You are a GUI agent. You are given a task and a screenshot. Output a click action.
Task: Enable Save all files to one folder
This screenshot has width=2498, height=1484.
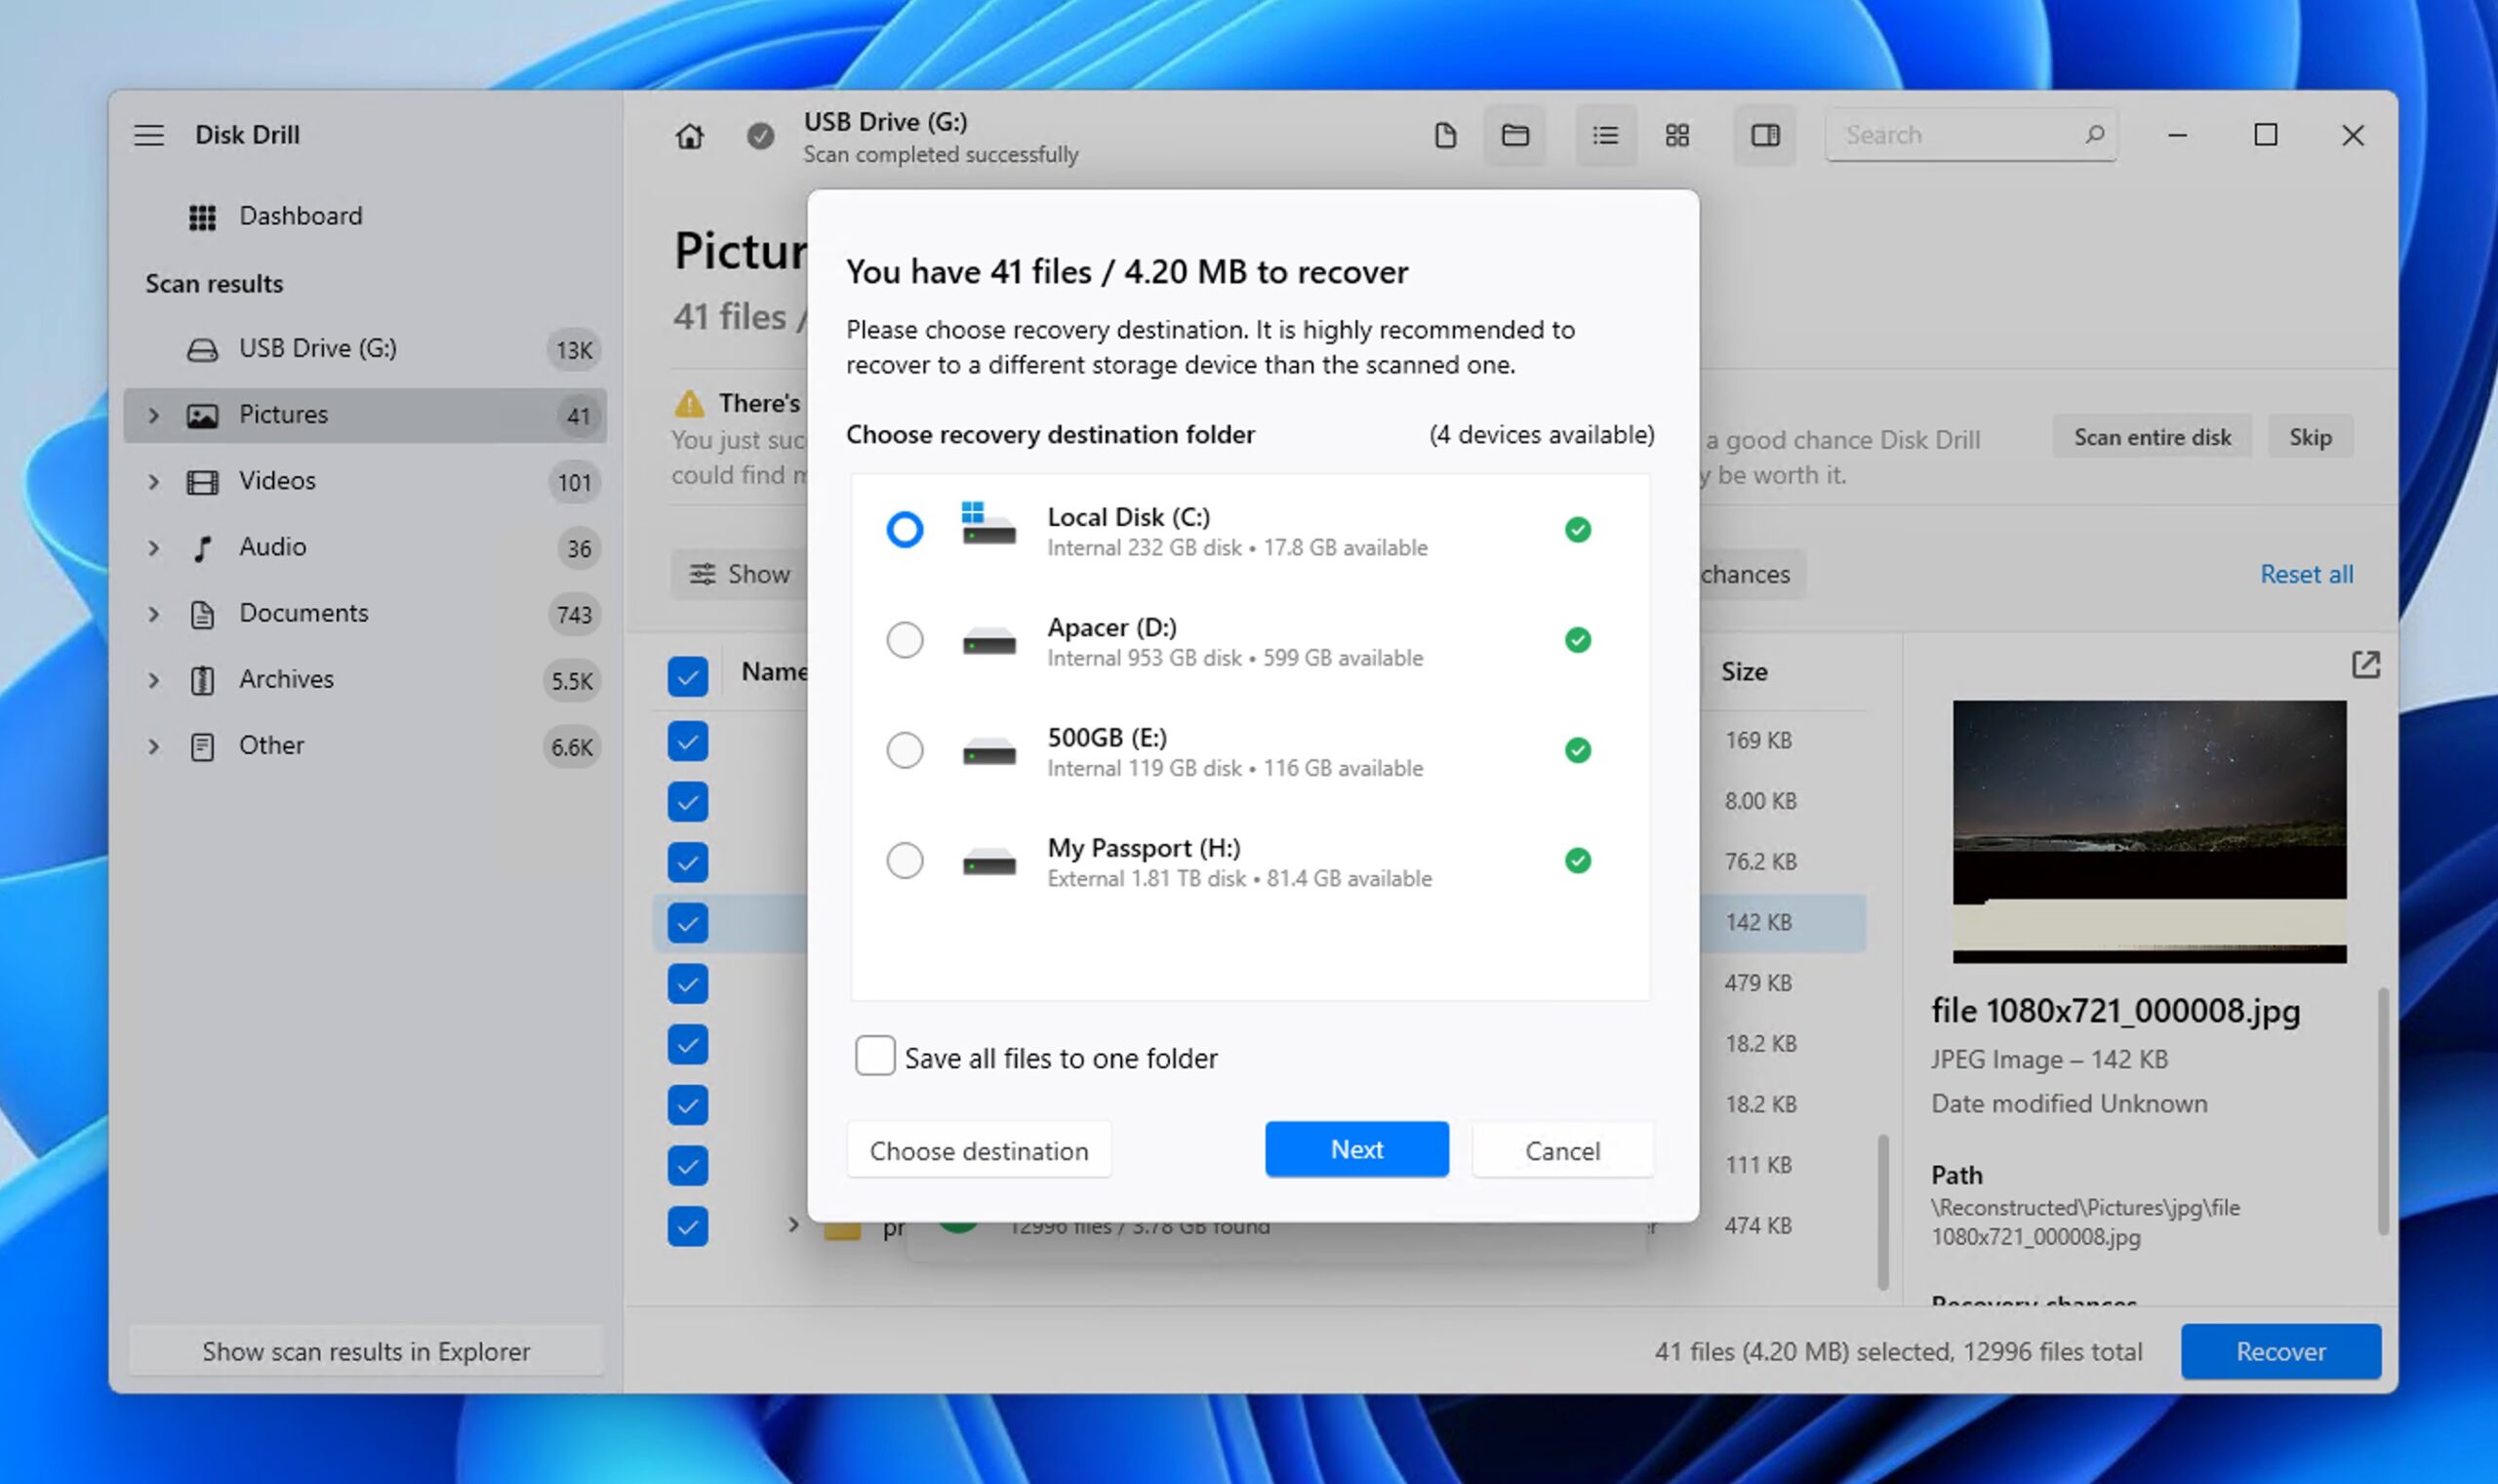point(875,1056)
